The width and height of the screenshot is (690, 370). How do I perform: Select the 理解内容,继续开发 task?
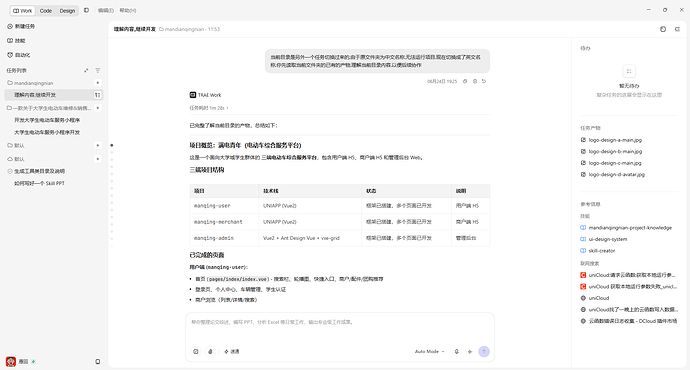point(53,95)
